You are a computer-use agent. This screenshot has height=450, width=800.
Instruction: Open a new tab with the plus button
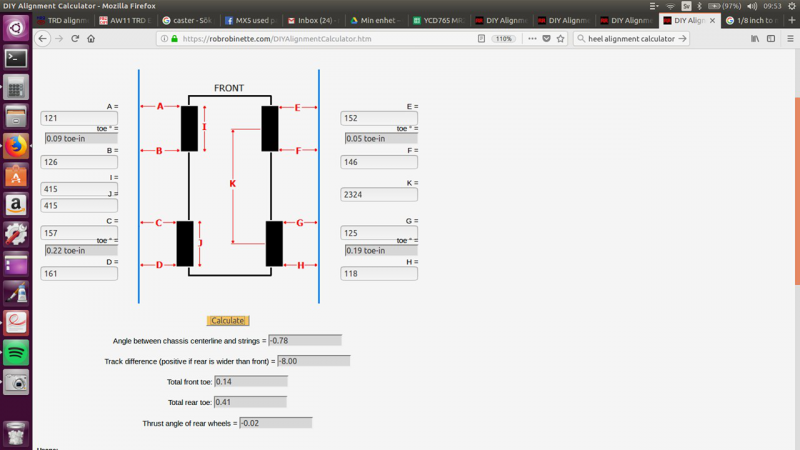tap(792, 20)
